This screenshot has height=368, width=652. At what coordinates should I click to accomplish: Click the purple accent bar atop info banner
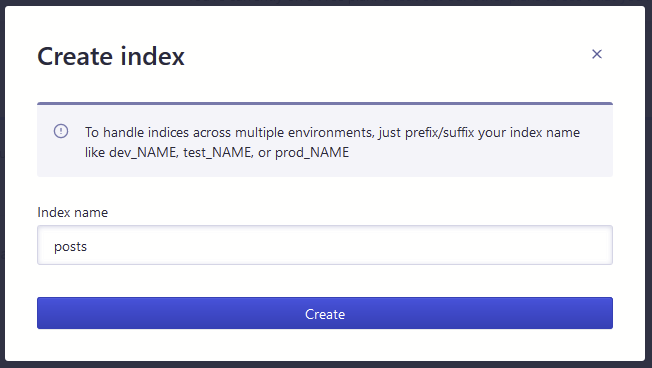[325, 103]
